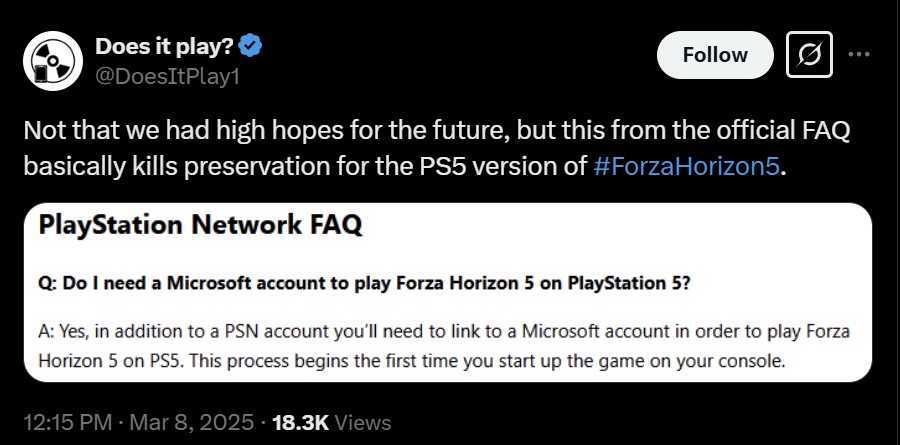Viewport: 900px width, 445px height.
Task: Open the PlayStation Network FAQ image heading
Action: pos(200,225)
